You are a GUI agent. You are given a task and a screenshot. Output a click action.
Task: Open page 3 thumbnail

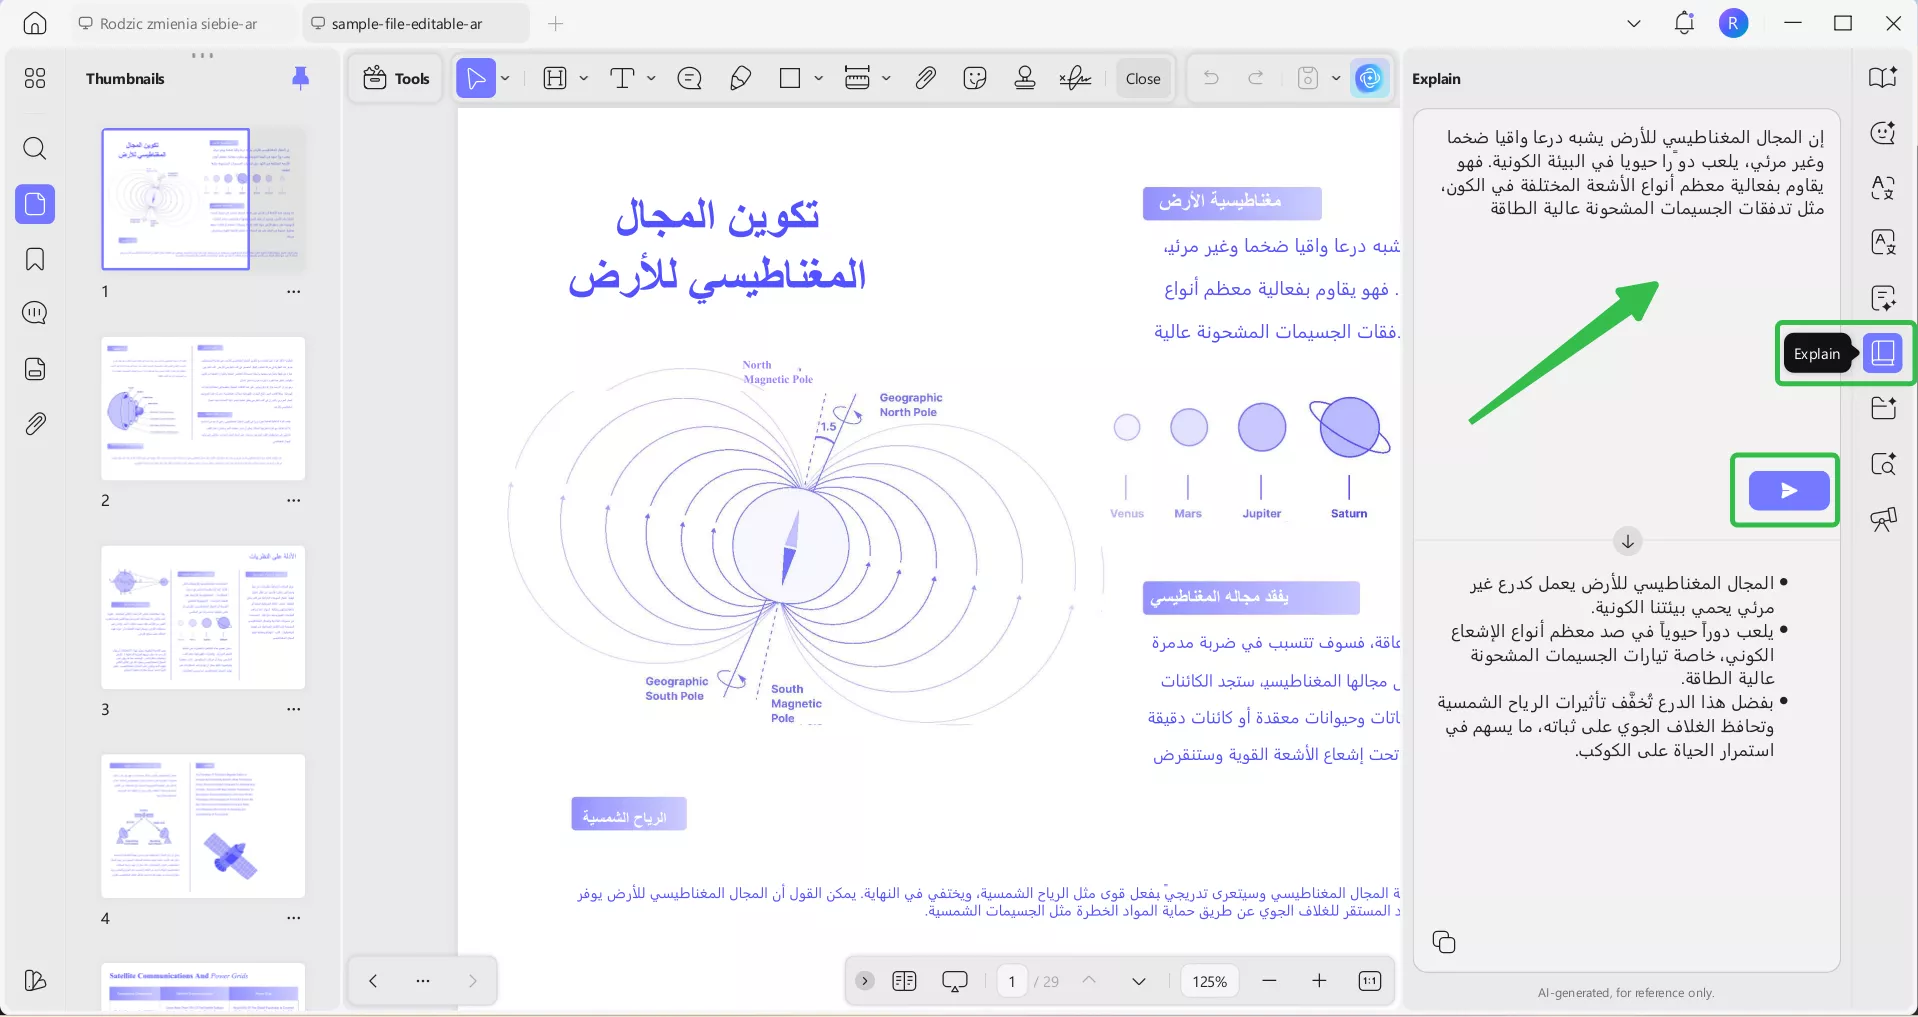(203, 618)
